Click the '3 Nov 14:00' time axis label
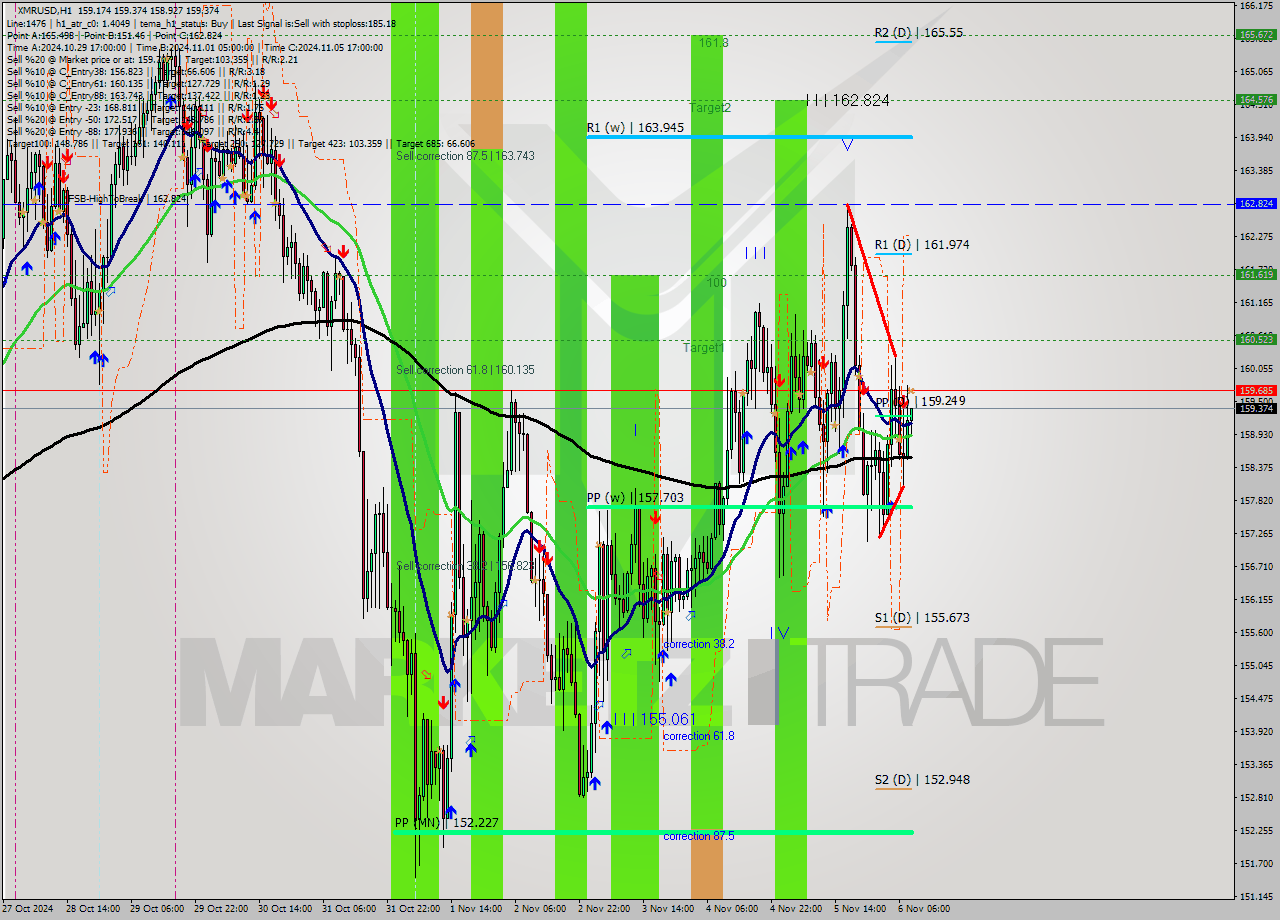The image size is (1280, 920). pos(668,909)
